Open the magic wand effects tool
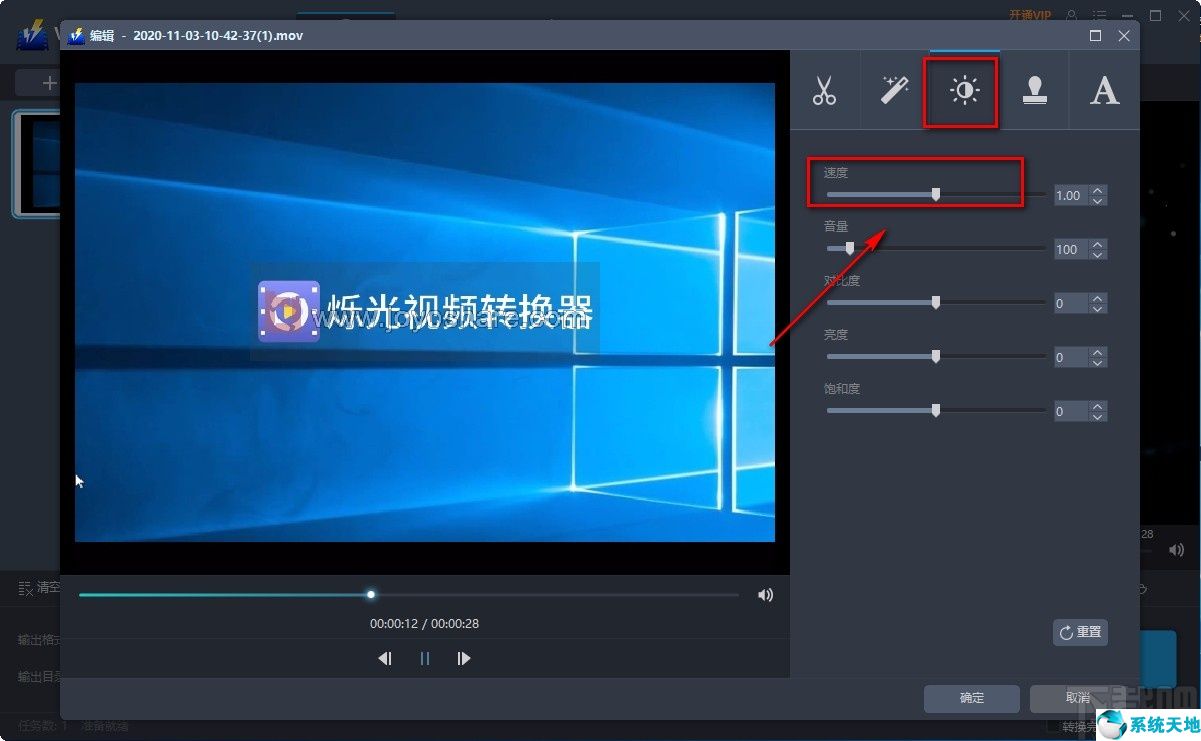The width and height of the screenshot is (1201, 741). tap(893, 91)
